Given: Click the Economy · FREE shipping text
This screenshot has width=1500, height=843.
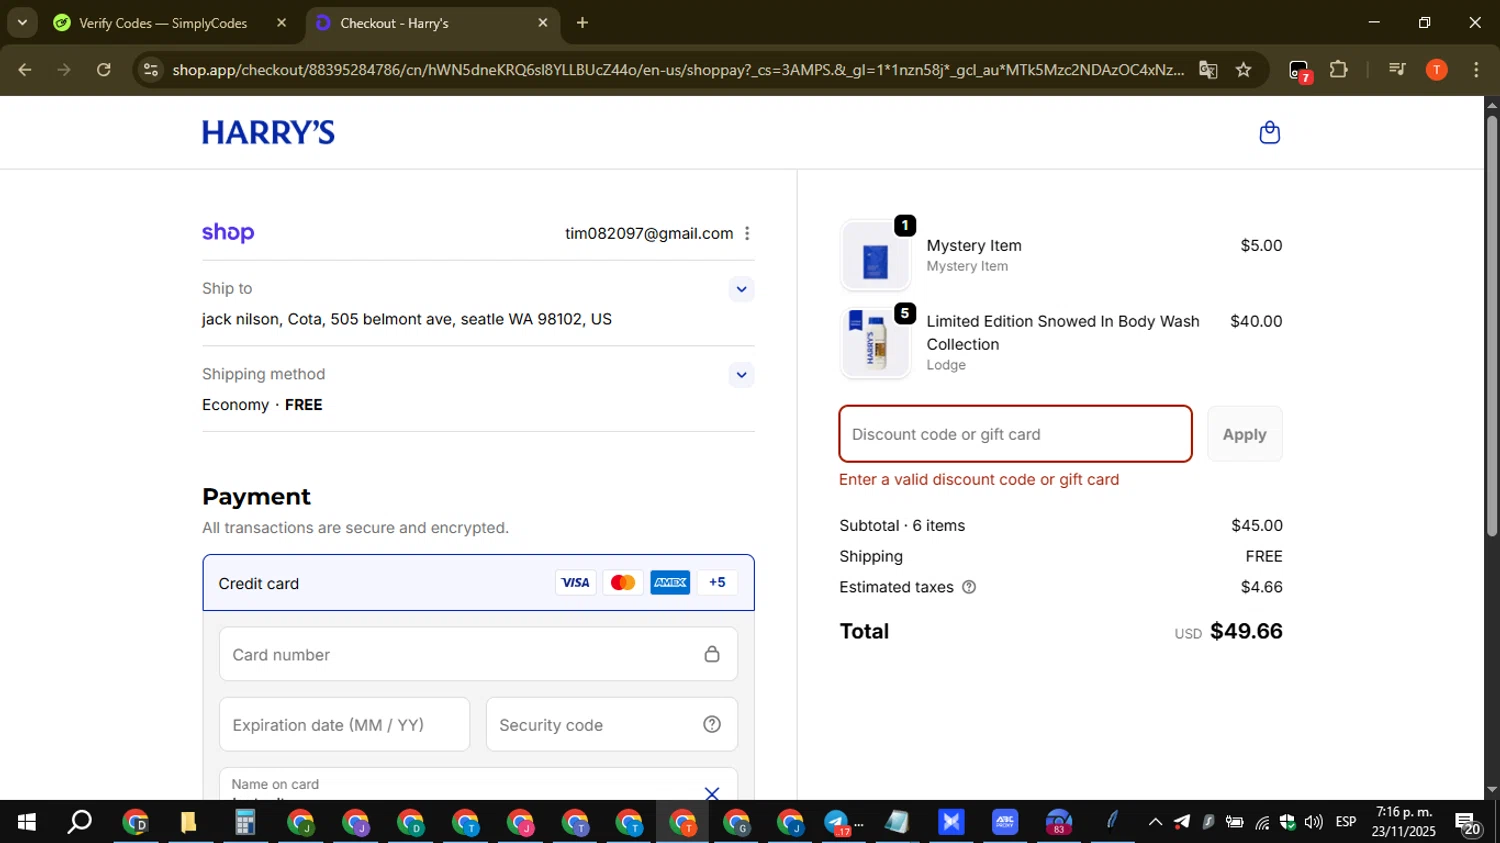Looking at the screenshot, I should coord(262,405).
